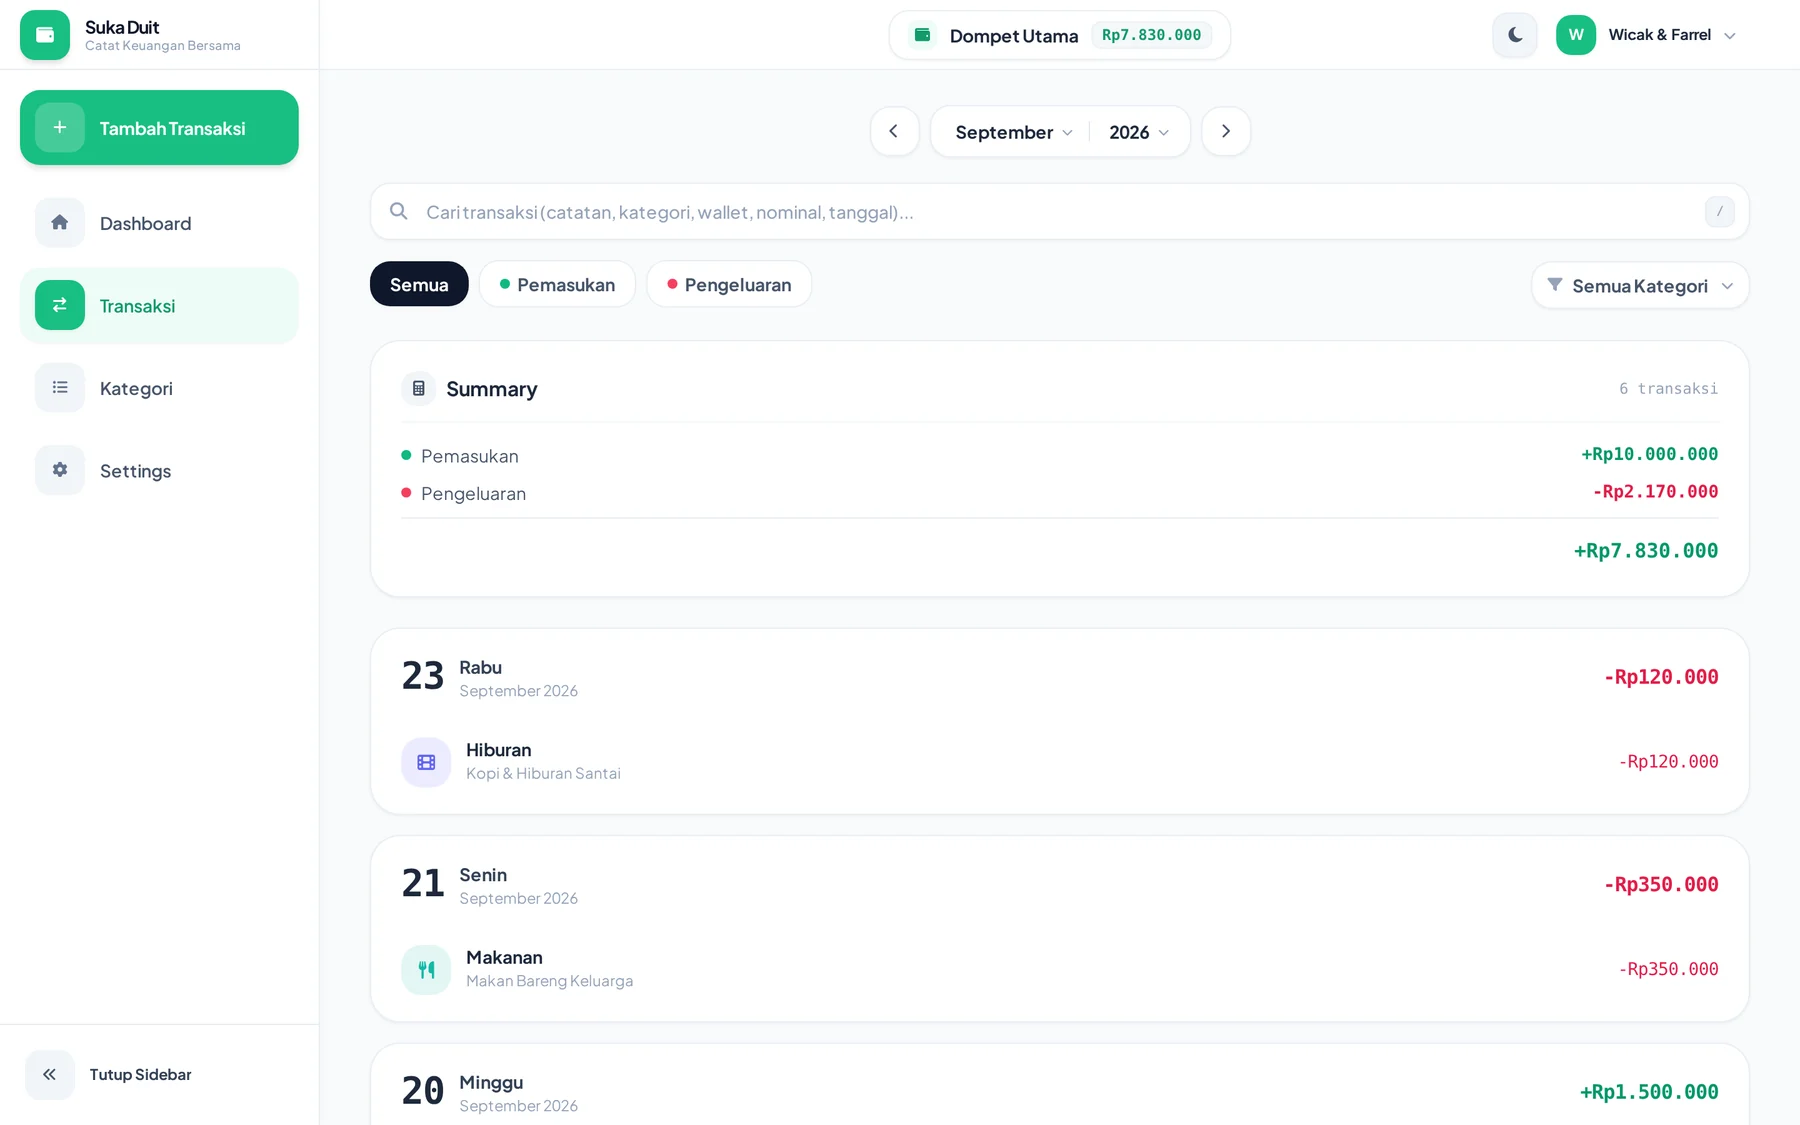Click 'Makan Bareng Keluarga' note

[x=549, y=981]
